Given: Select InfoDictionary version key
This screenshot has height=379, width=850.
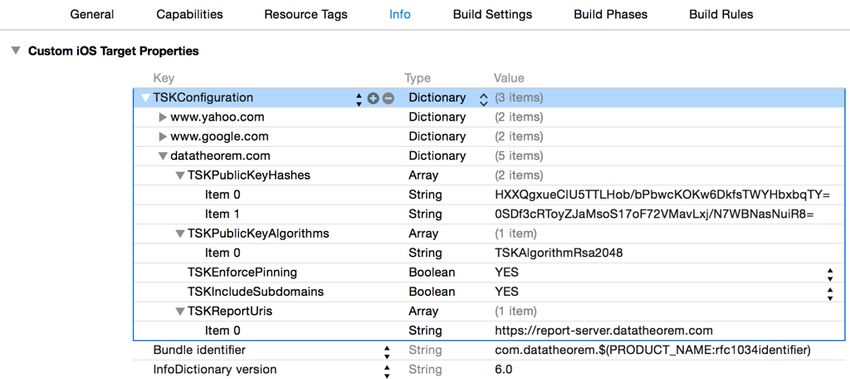Looking at the screenshot, I should pos(215,370).
